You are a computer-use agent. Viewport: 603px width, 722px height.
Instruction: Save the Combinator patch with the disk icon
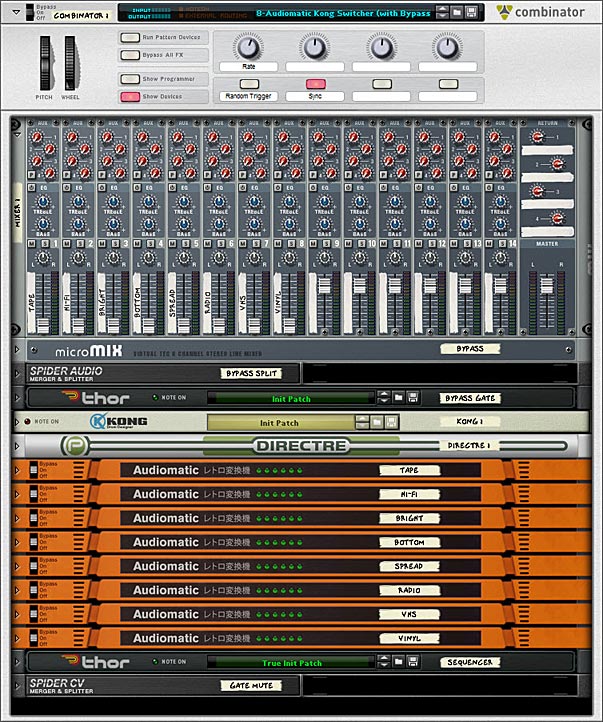click(471, 12)
